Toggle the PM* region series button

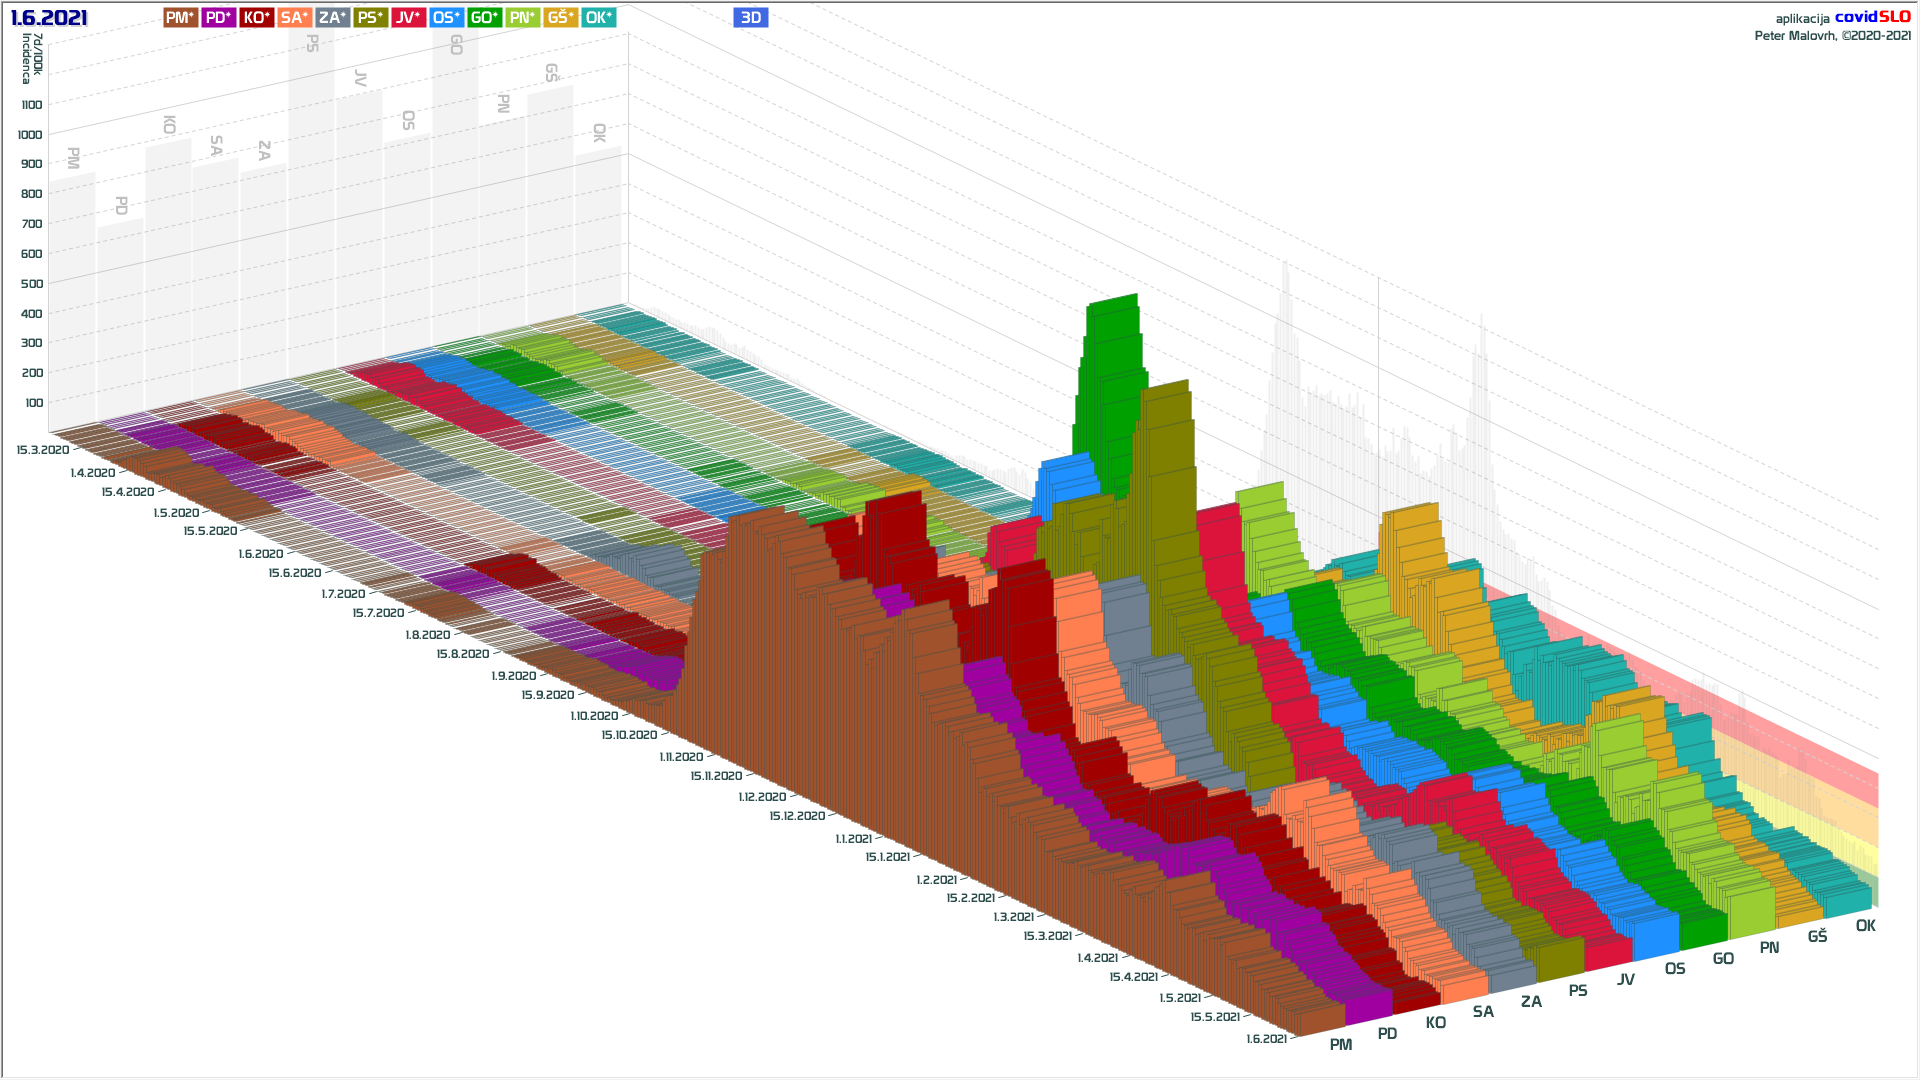180,17
